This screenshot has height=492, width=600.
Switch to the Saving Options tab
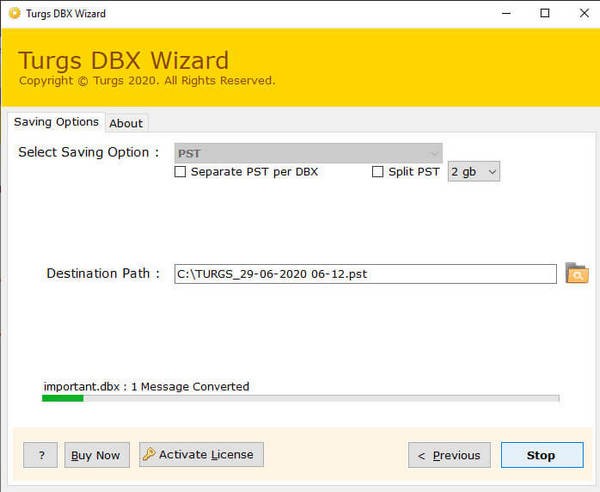tap(56, 122)
